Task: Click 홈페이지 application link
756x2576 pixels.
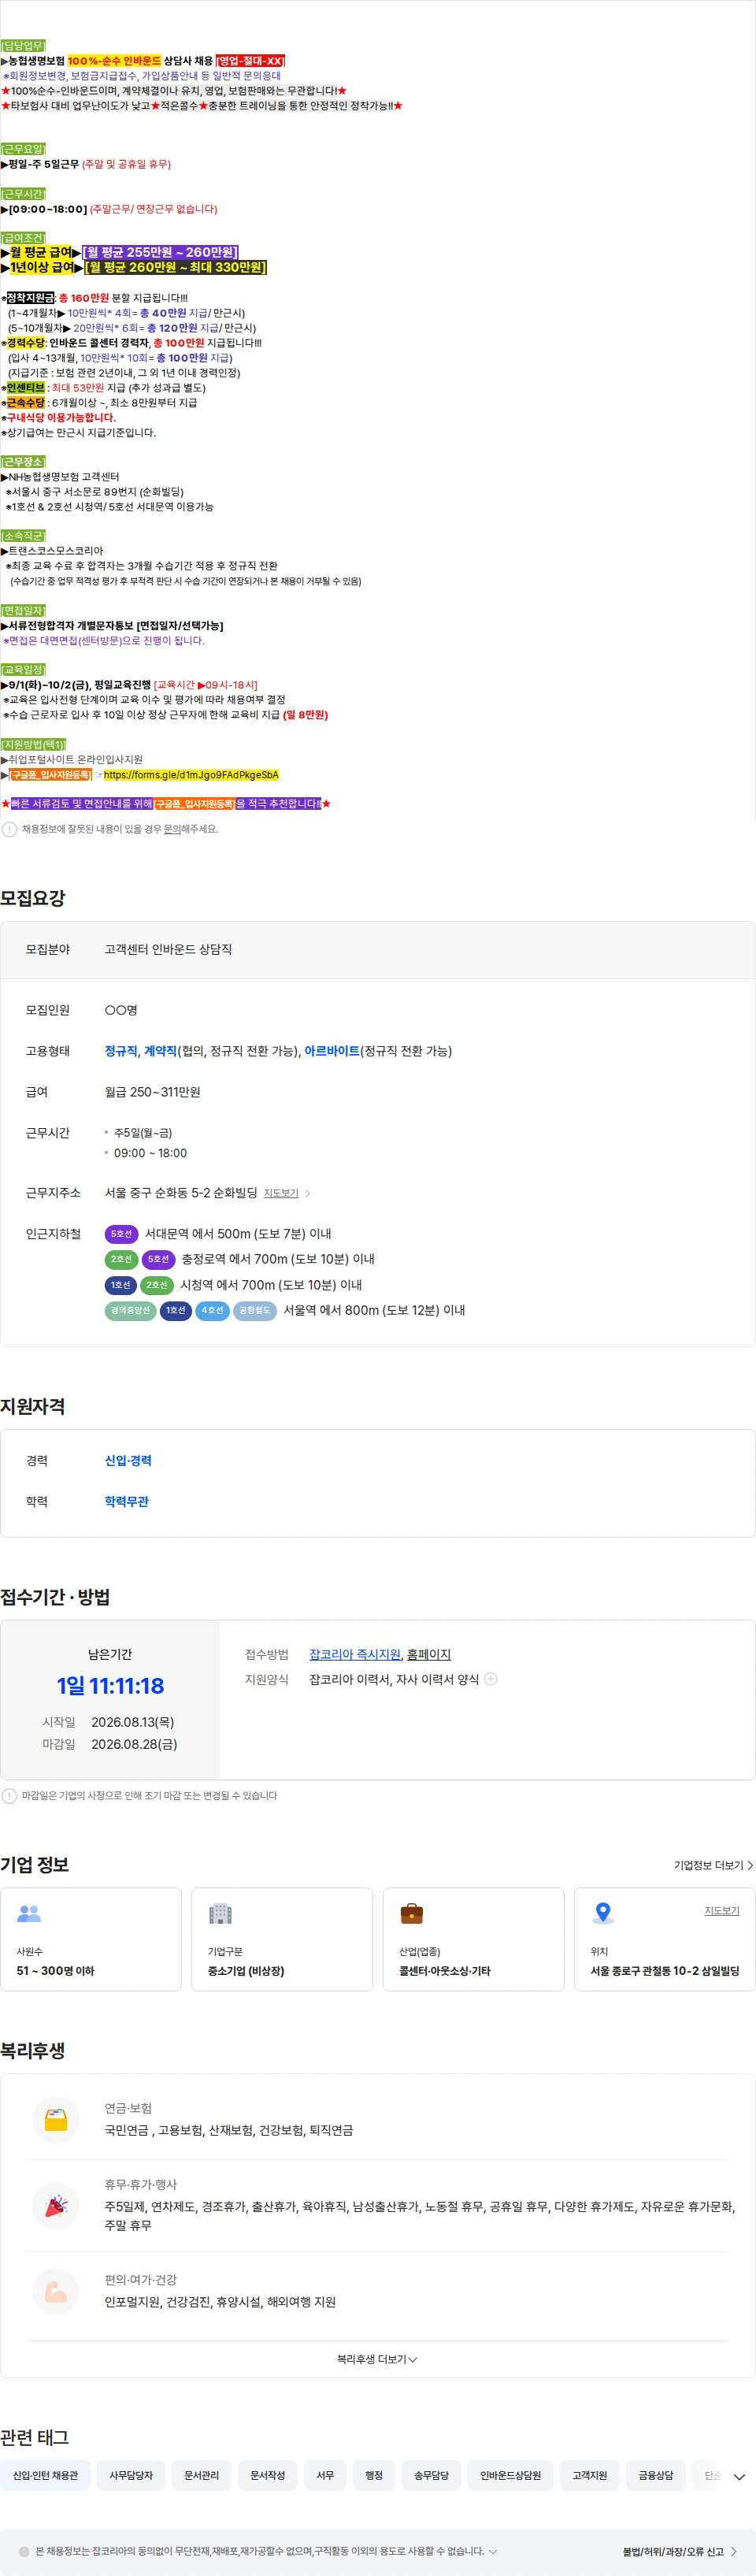Action: (x=429, y=1654)
